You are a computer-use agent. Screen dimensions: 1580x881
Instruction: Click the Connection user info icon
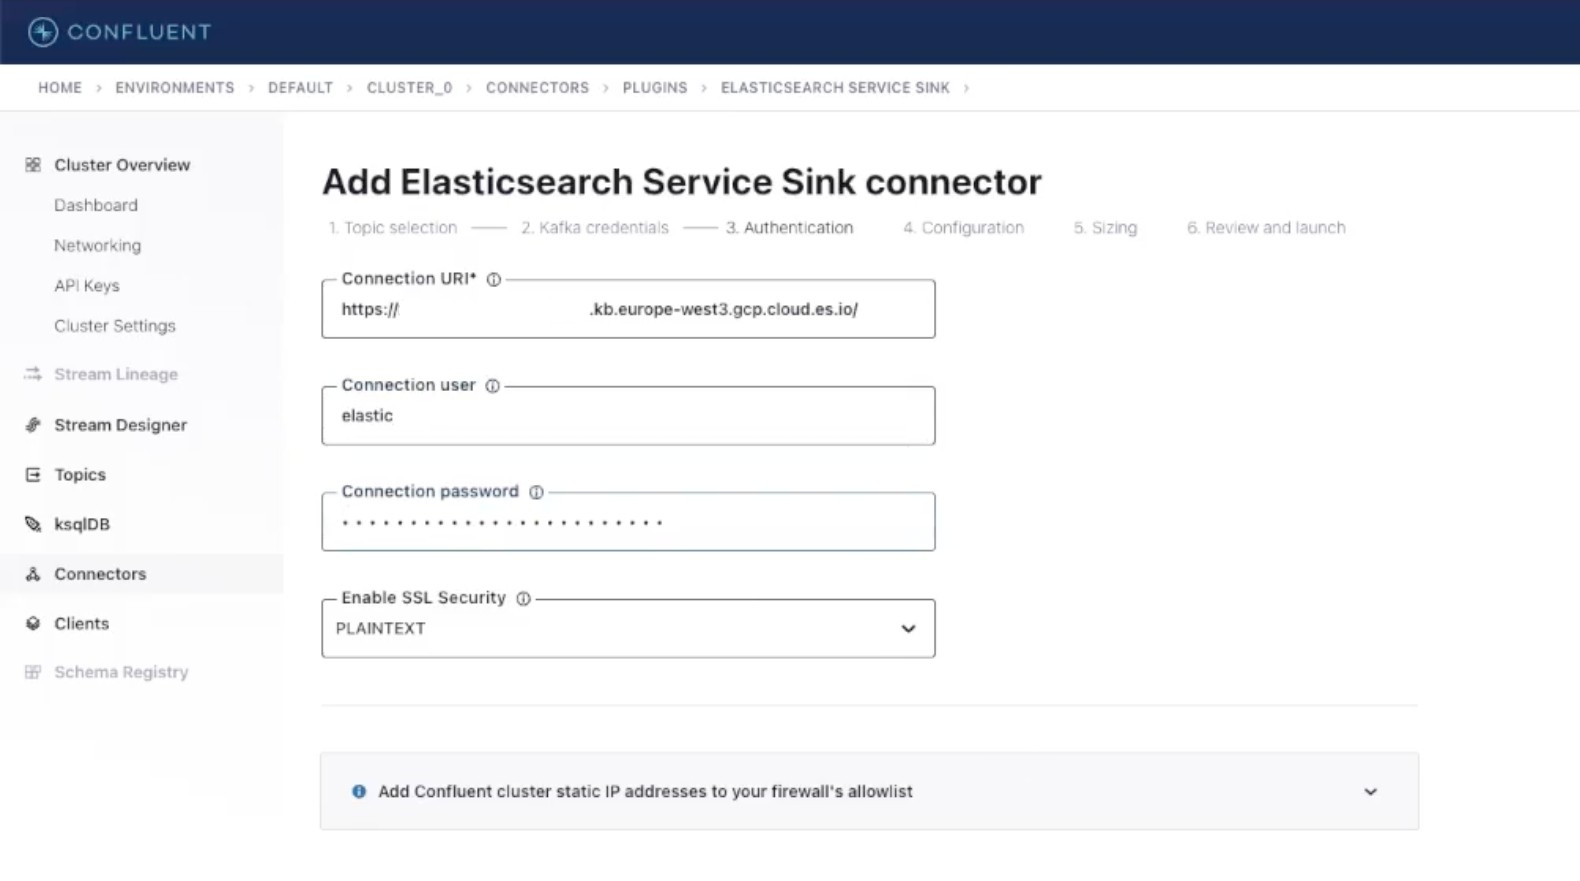click(x=492, y=386)
